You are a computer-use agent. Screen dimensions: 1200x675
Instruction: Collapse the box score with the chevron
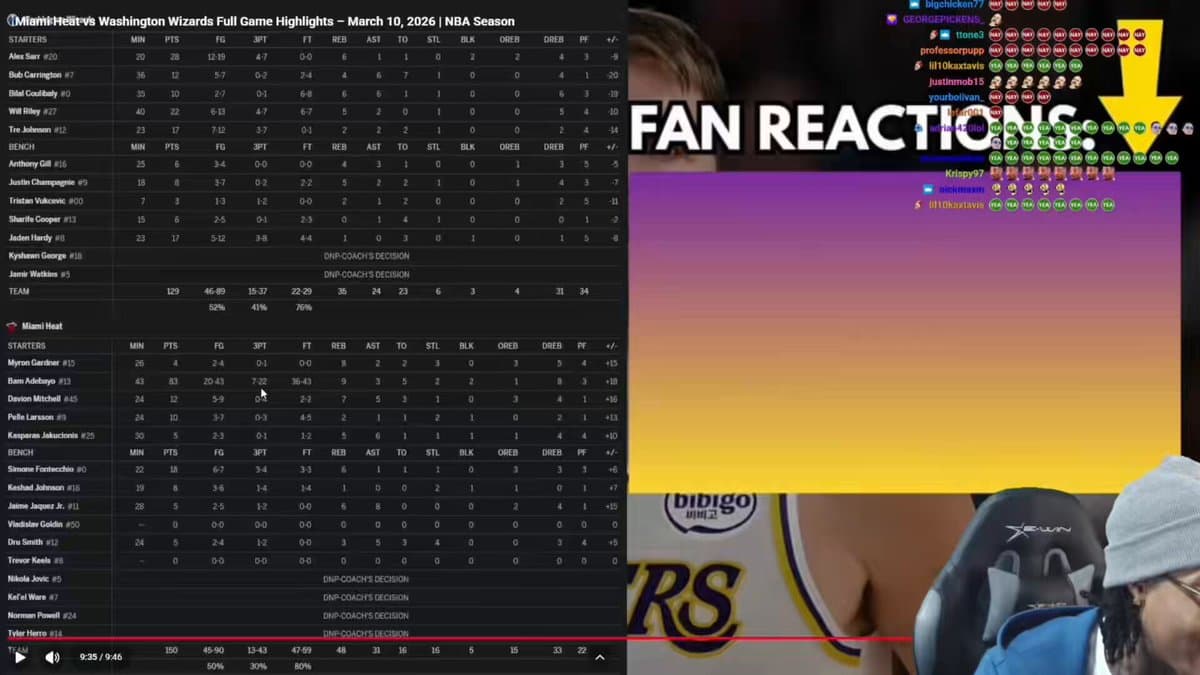click(599, 658)
